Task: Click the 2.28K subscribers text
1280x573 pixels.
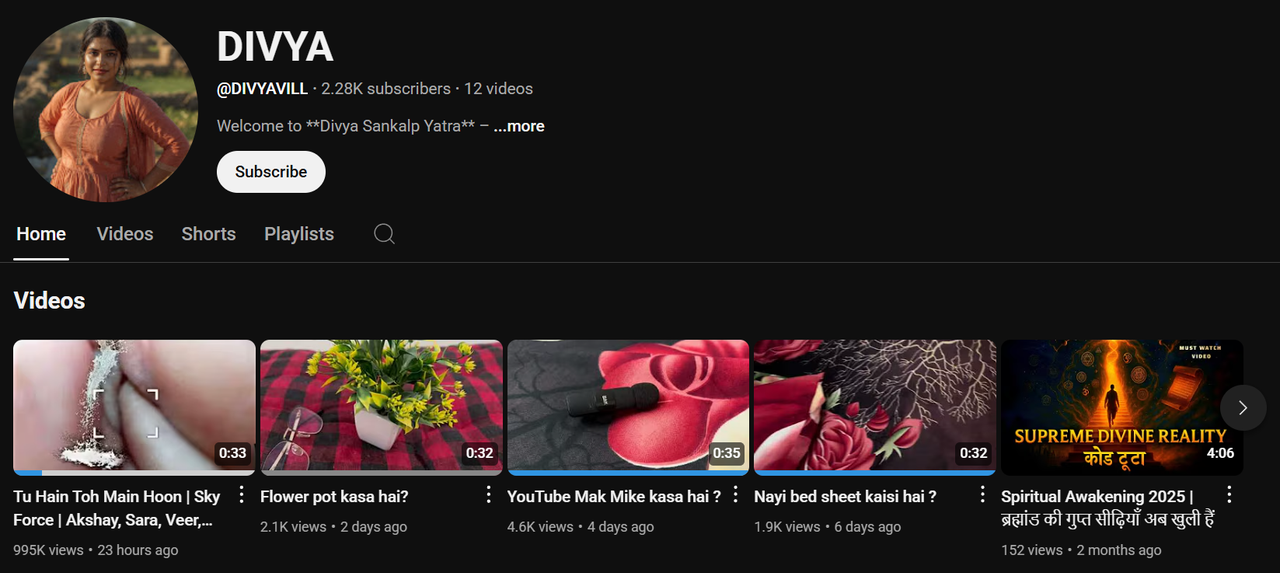Action: 386,89
